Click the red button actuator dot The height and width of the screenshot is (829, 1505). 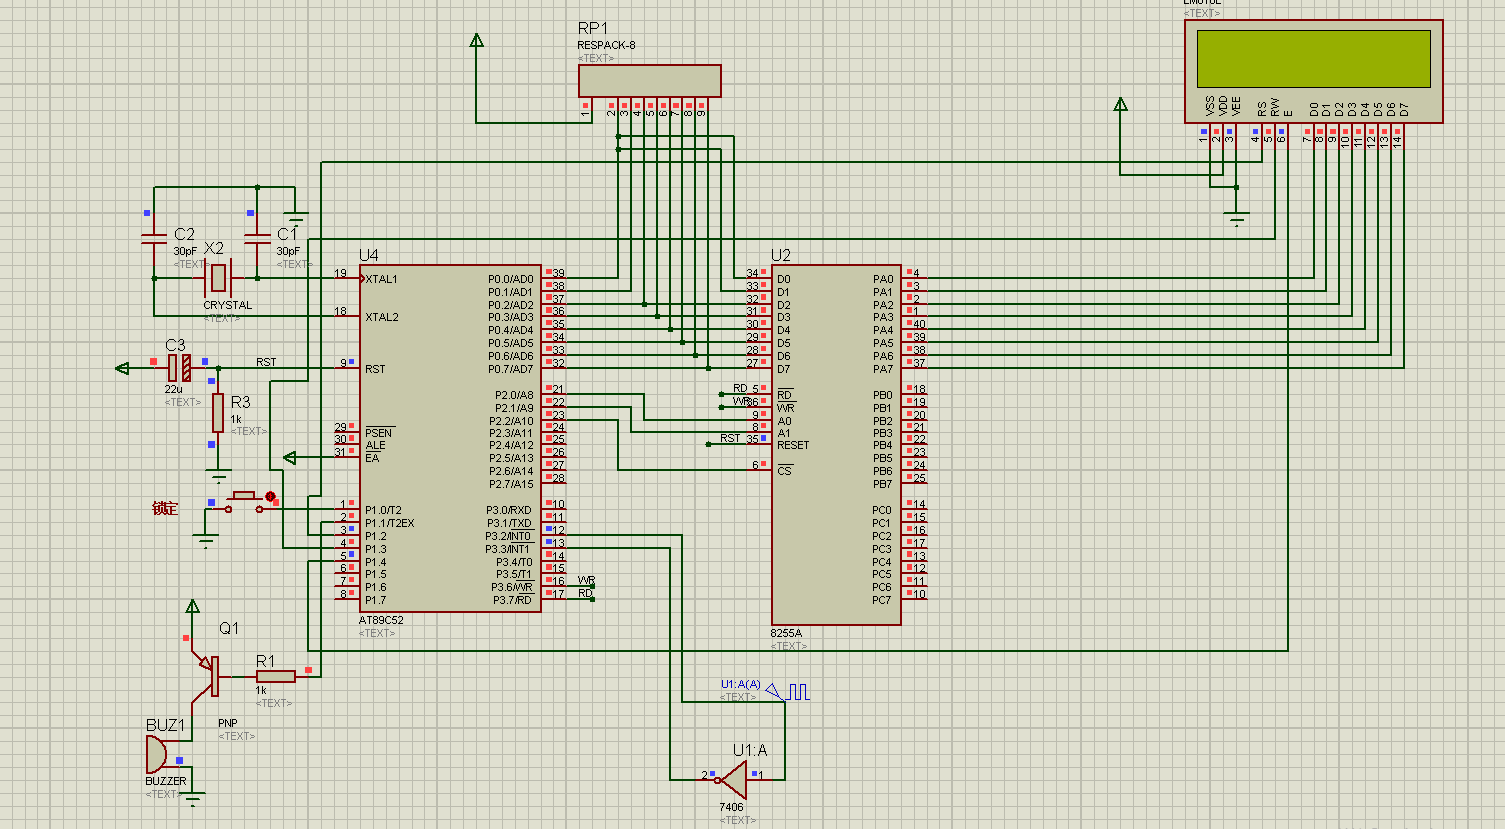[x=270, y=496]
